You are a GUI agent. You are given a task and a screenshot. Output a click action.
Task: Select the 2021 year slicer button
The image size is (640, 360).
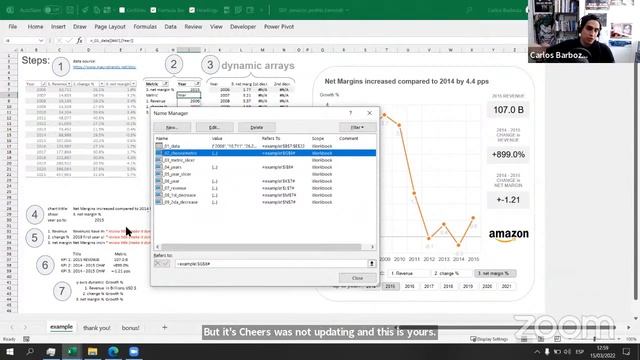click(x=507, y=286)
